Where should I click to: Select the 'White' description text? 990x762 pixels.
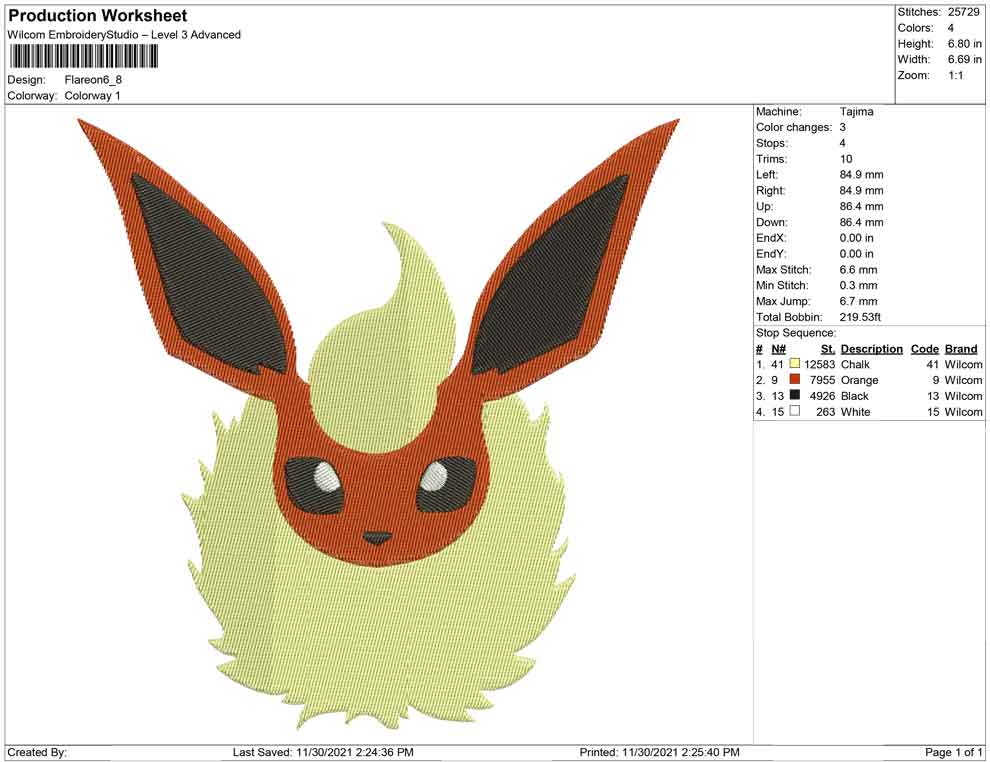pyautogui.click(x=856, y=412)
